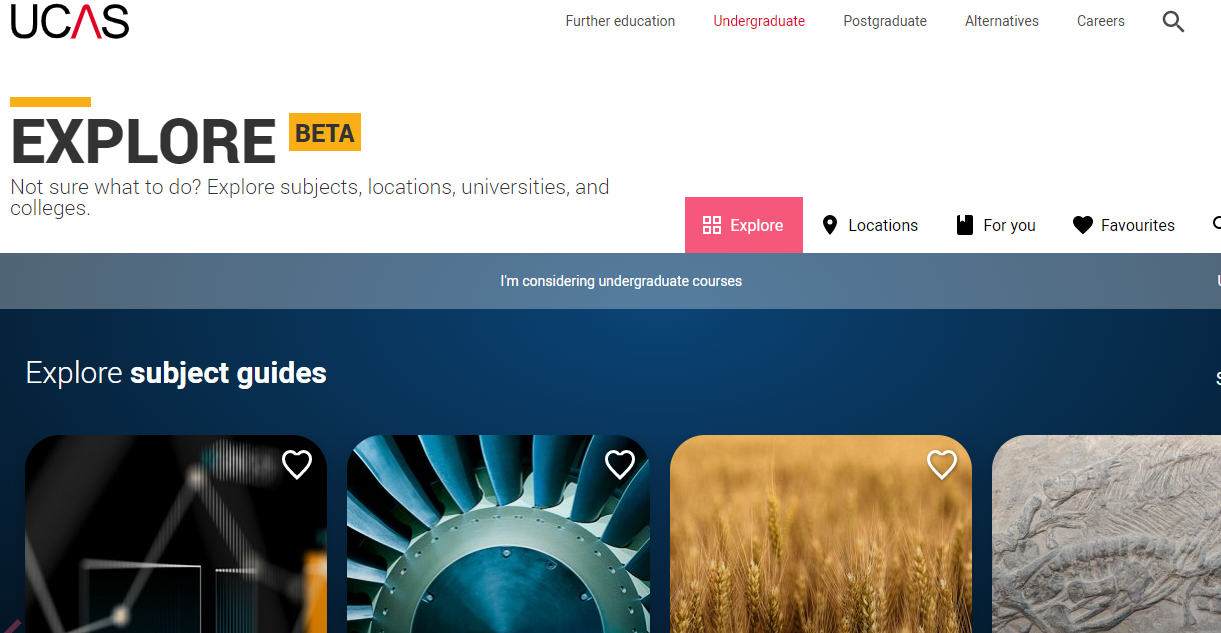Click the For you book icon
Viewport: 1221px width, 633px height.
pos(965,225)
